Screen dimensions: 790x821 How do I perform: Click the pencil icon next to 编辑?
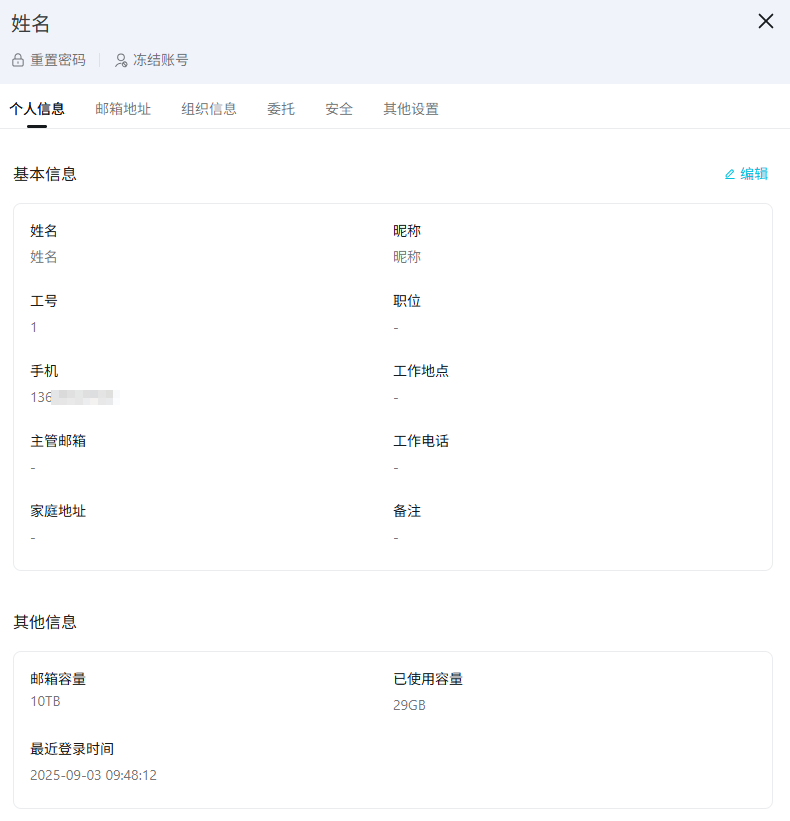click(730, 174)
